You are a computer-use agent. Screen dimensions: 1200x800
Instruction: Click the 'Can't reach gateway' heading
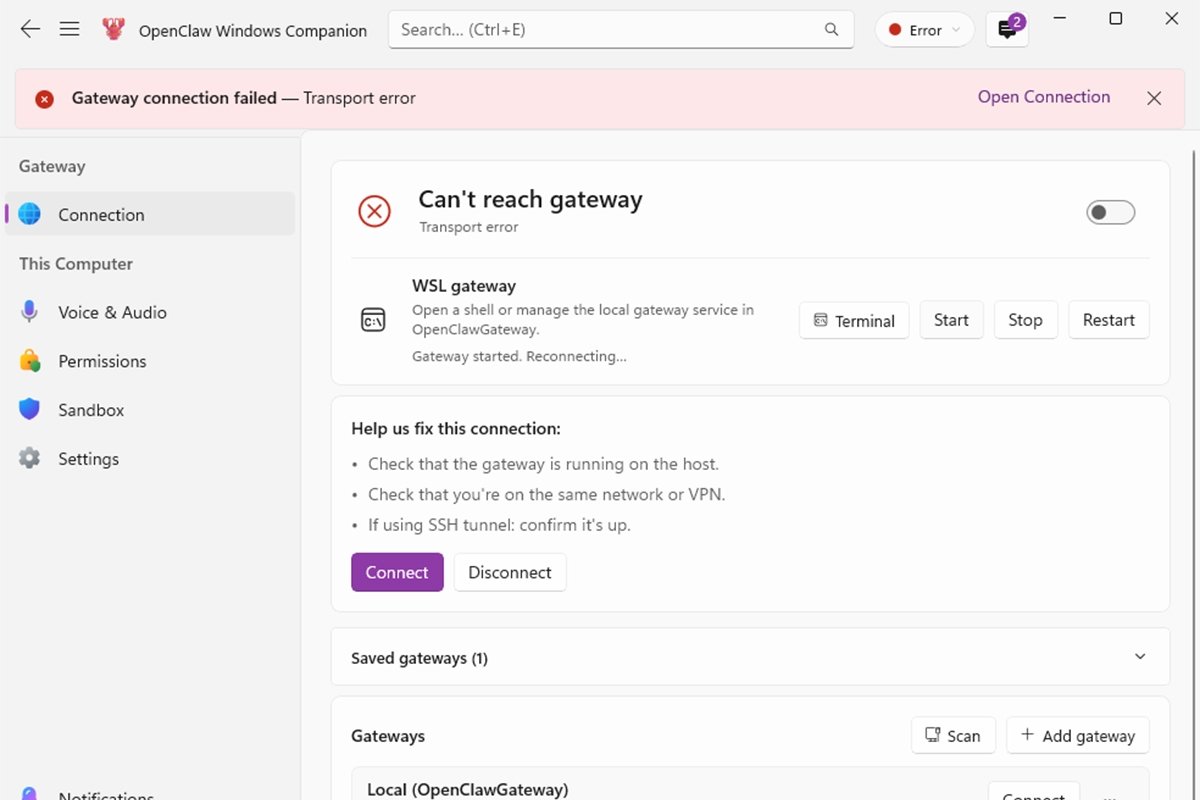[530, 200]
